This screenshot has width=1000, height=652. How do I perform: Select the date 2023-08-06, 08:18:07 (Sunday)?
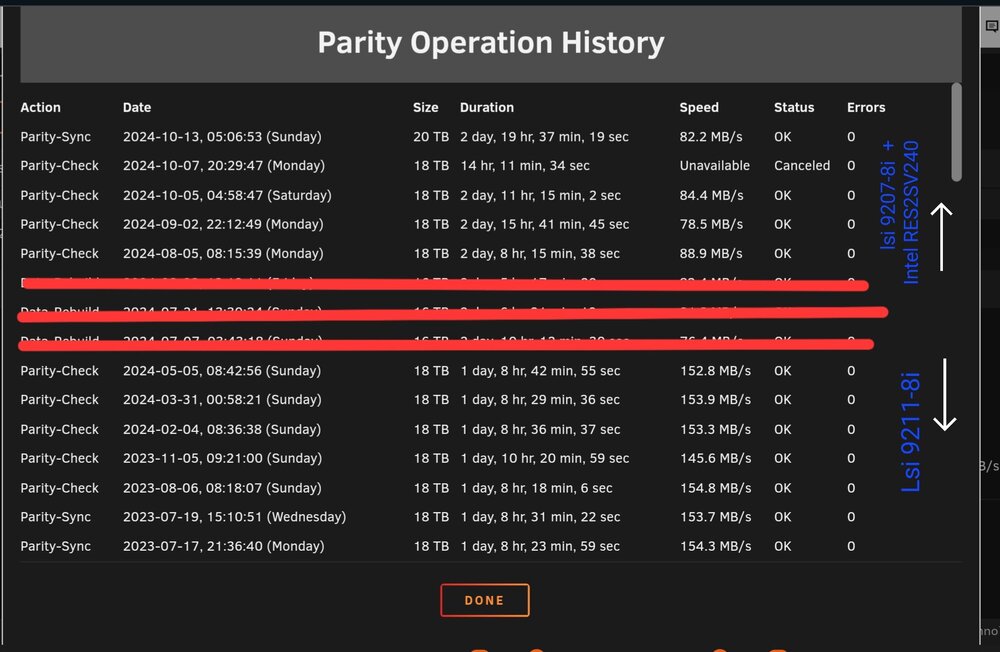(222, 488)
